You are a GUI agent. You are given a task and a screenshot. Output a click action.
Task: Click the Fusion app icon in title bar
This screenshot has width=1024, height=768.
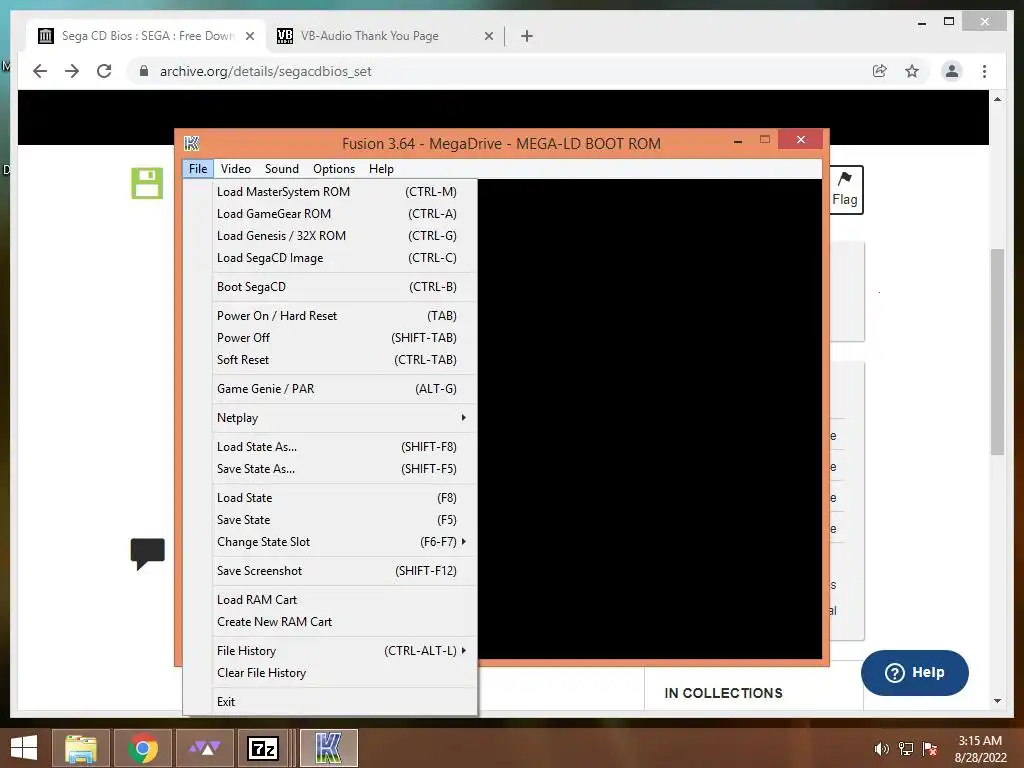[x=191, y=143]
